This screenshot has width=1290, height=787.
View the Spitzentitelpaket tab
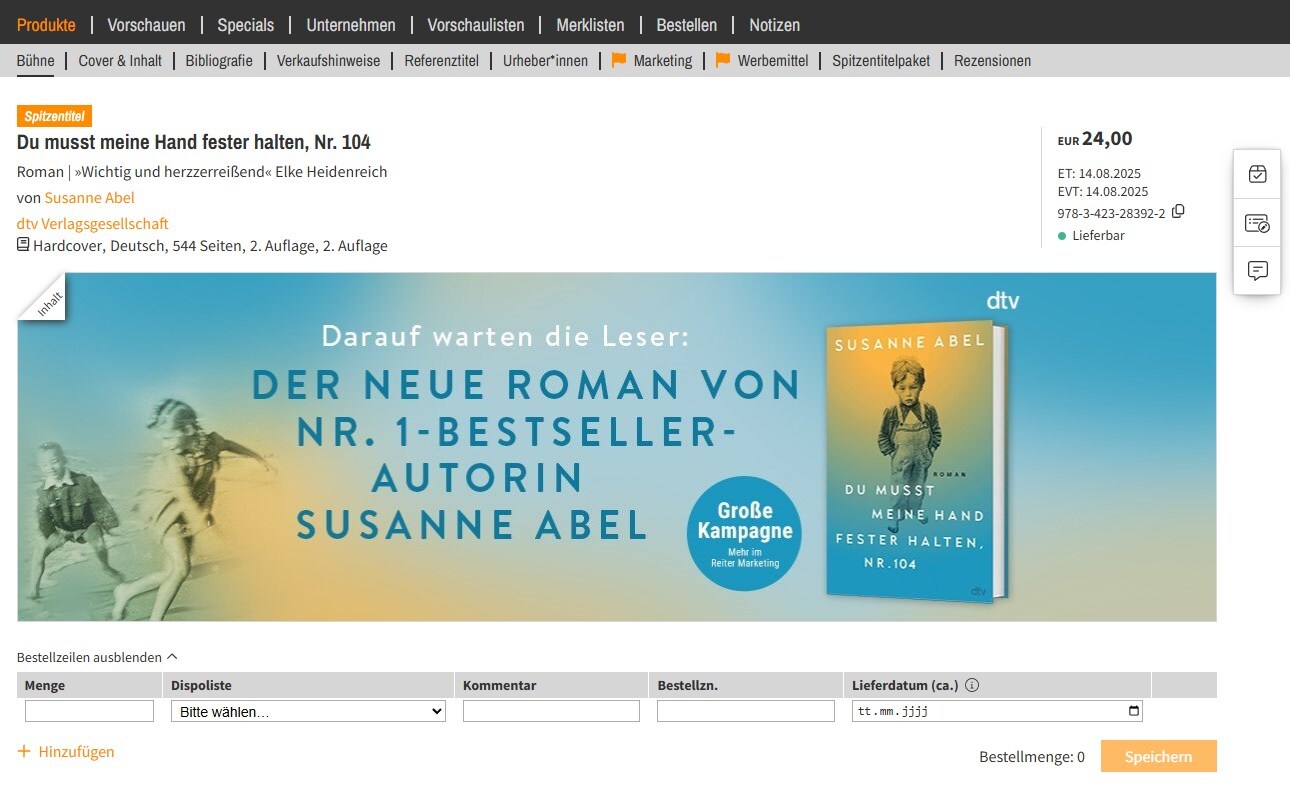coord(881,61)
